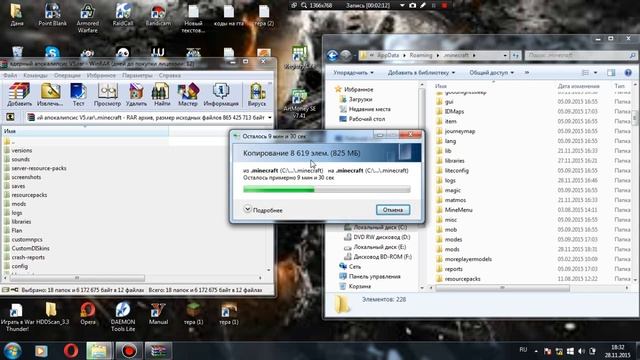Click copy progress bar in dialog

327,189
